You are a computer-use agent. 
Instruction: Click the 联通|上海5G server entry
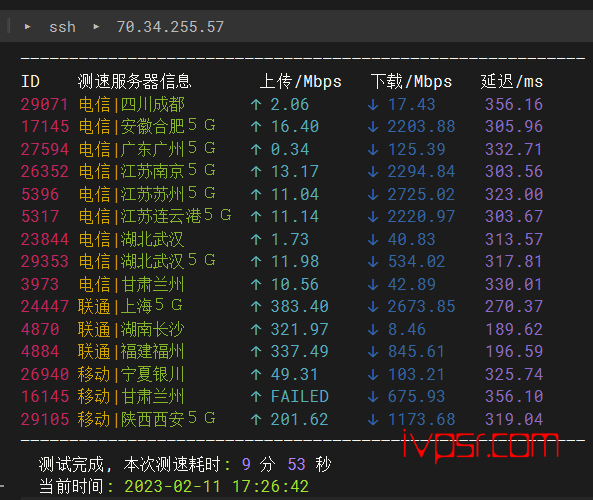tap(130, 306)
